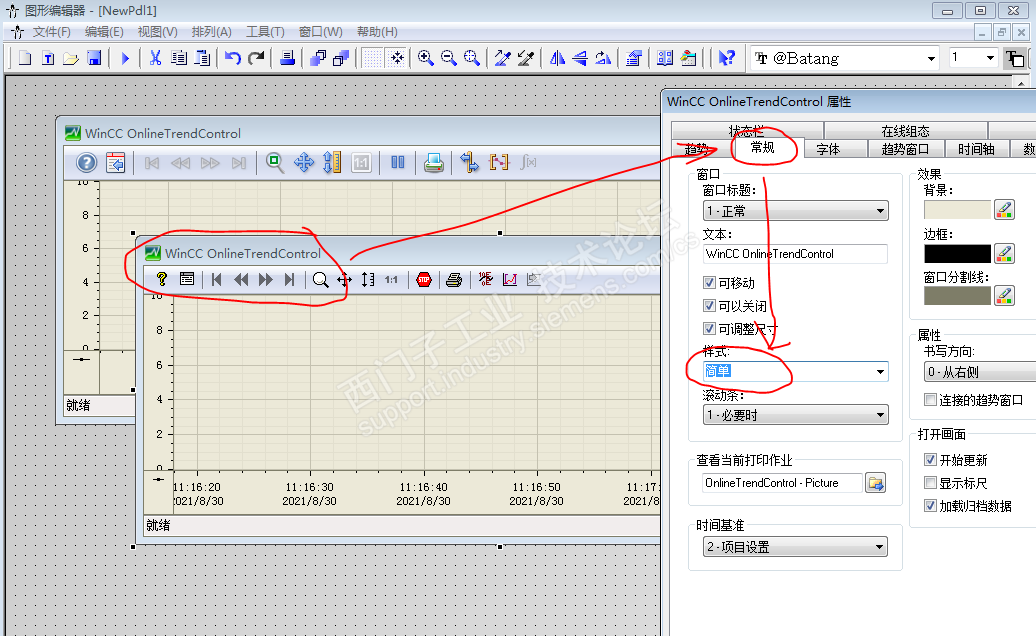Open the 窗口标题 dropdown showing 1 - 正常
1036x636 pixels.
click(x=796, y=211)
